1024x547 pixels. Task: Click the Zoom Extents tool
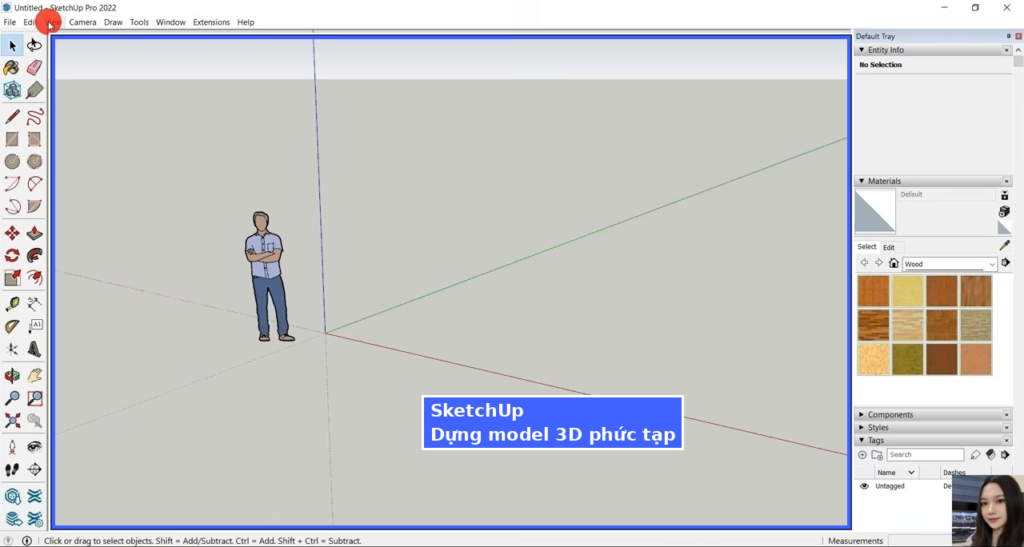(x=12, y=420)
